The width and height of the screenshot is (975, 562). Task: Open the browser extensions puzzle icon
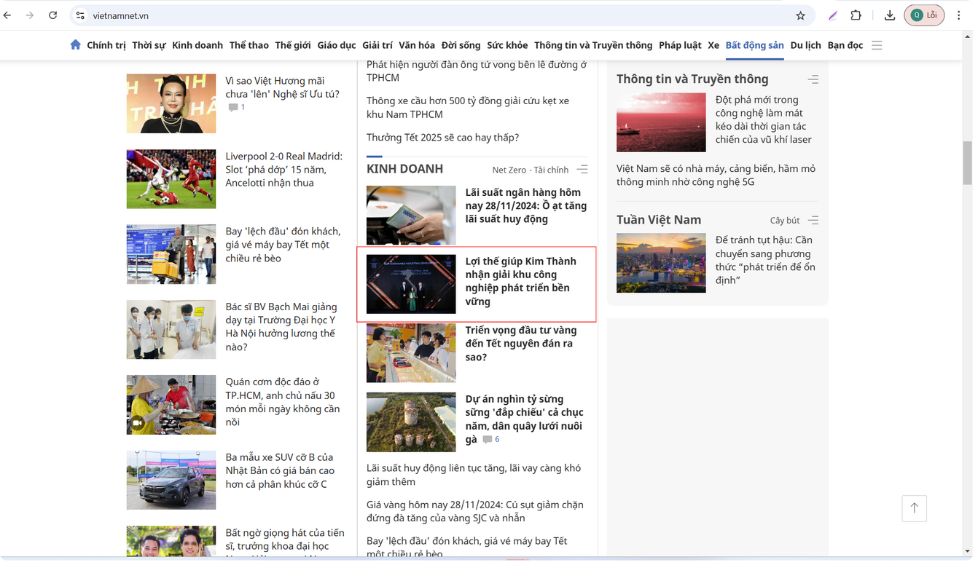click(856, 16)
